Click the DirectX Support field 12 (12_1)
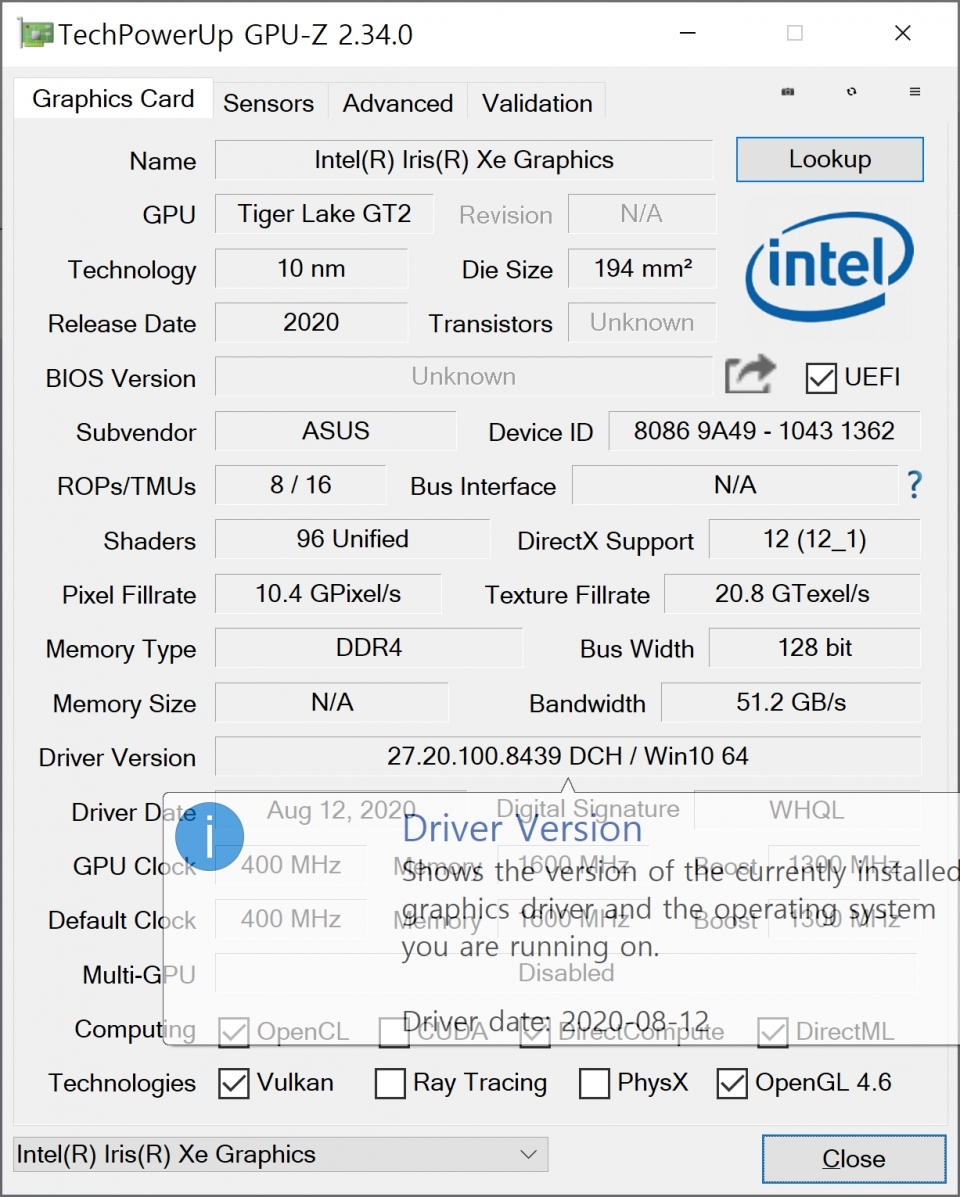The width and height of the screenshot is (960, 1197). 814,539
